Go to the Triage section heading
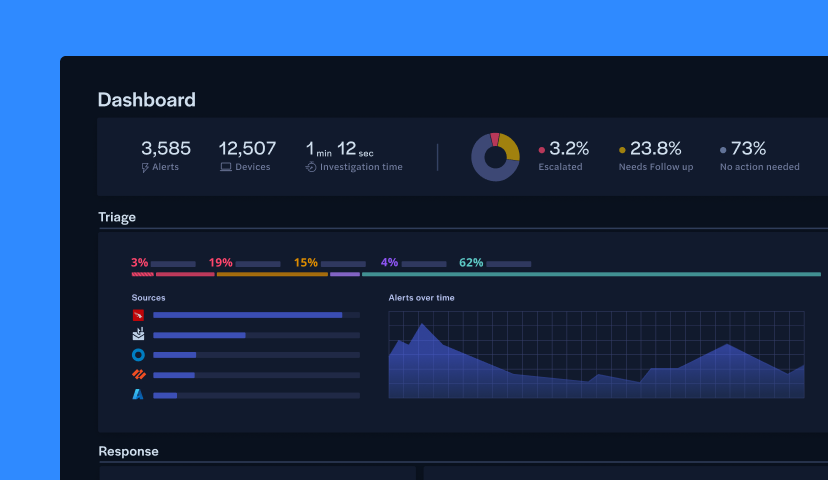 pyautogui.click(x=117, y=217)
